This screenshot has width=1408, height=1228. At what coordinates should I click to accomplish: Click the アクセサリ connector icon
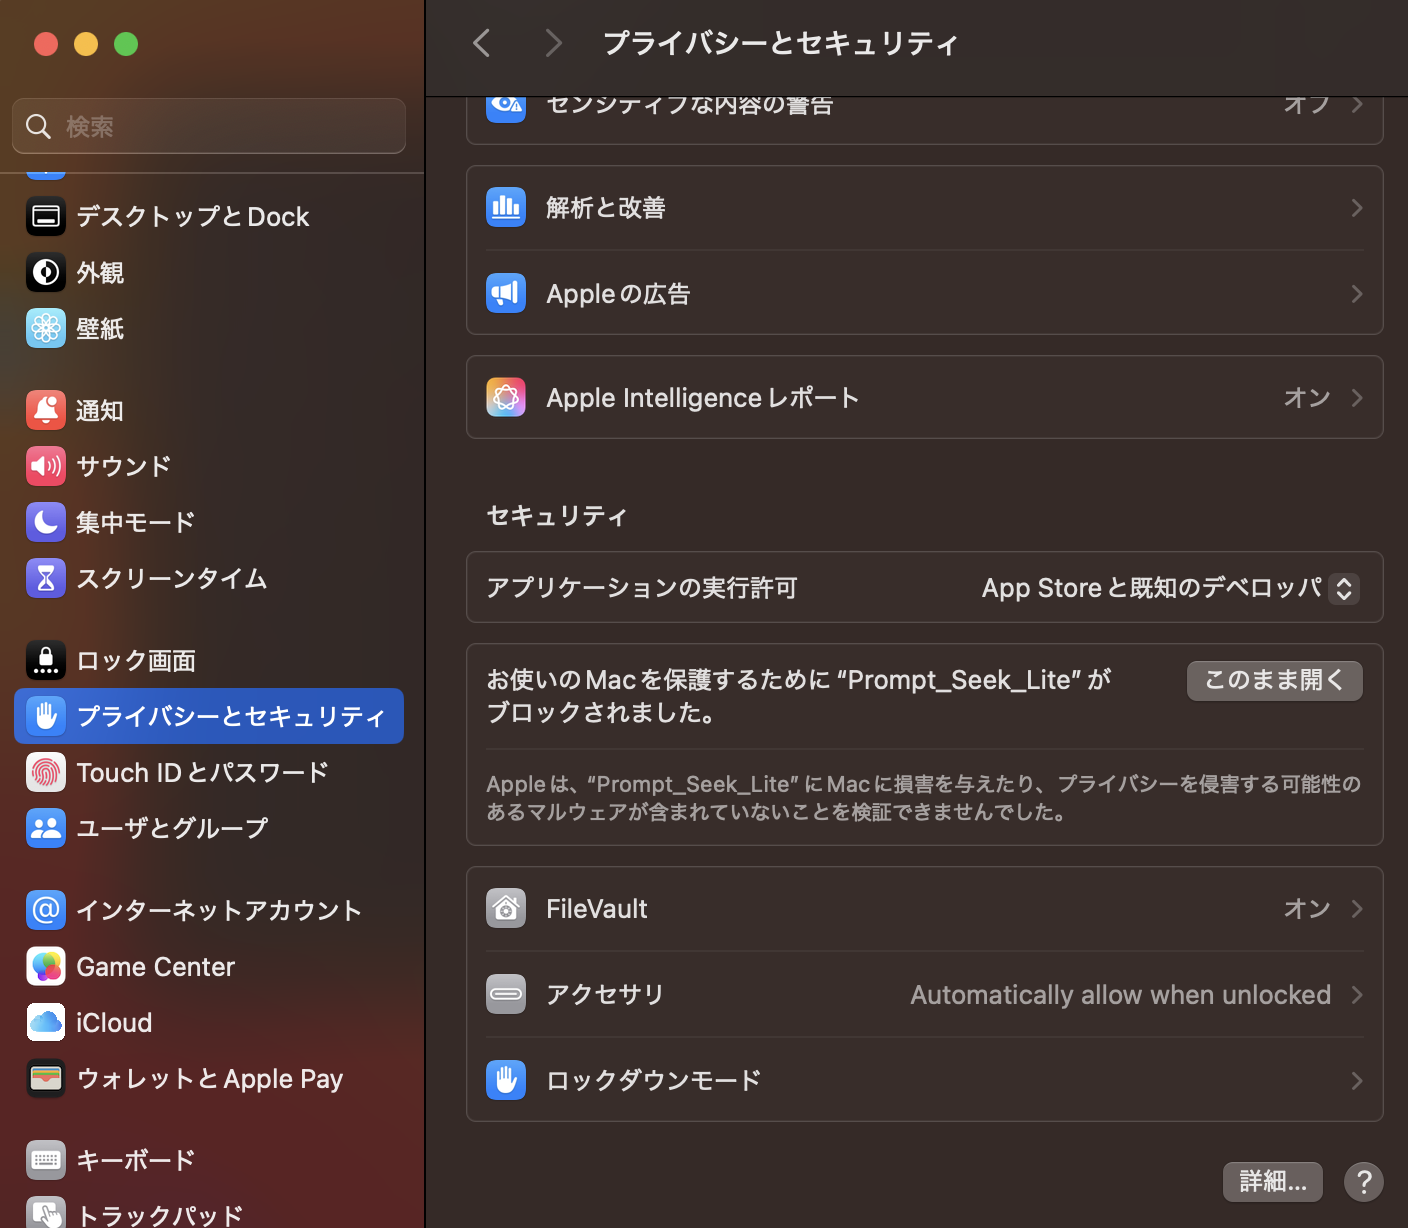coord(506,994)
